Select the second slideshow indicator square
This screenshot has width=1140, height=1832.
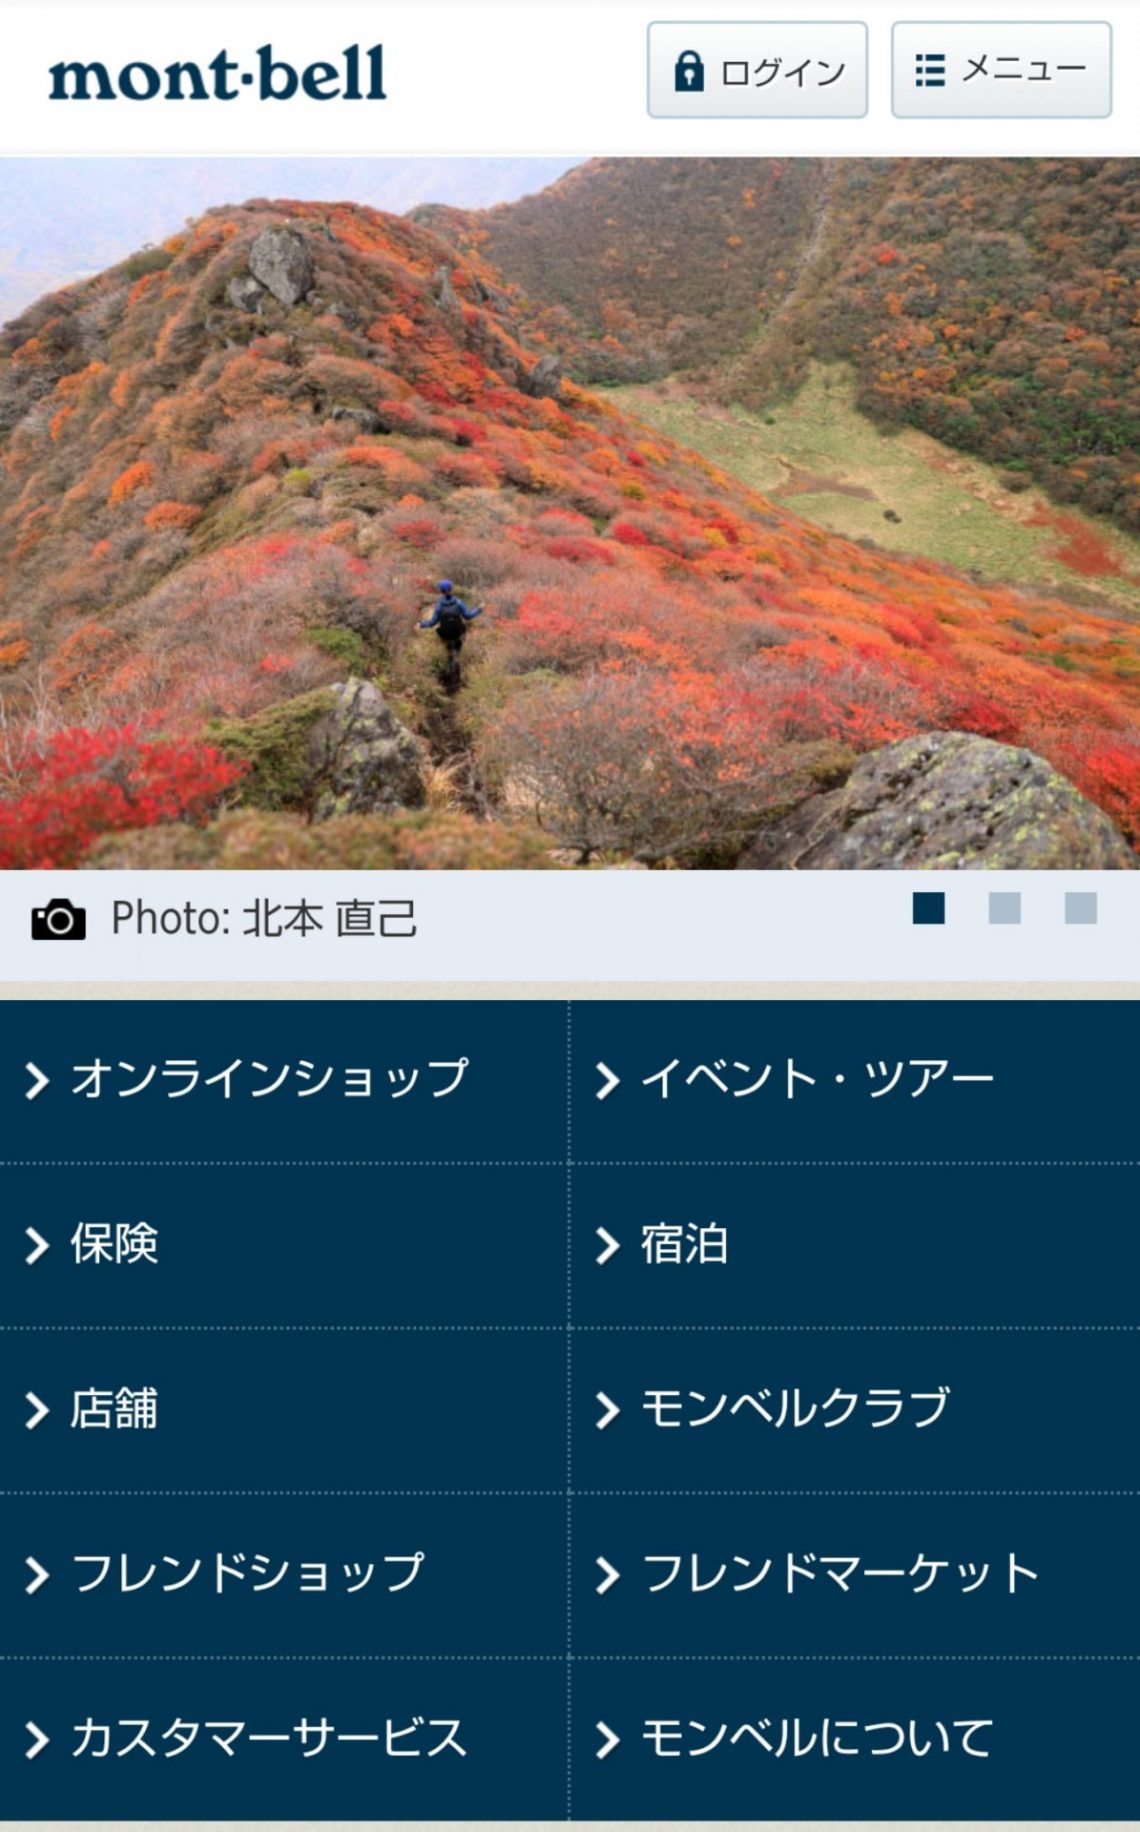(1005, 908)
